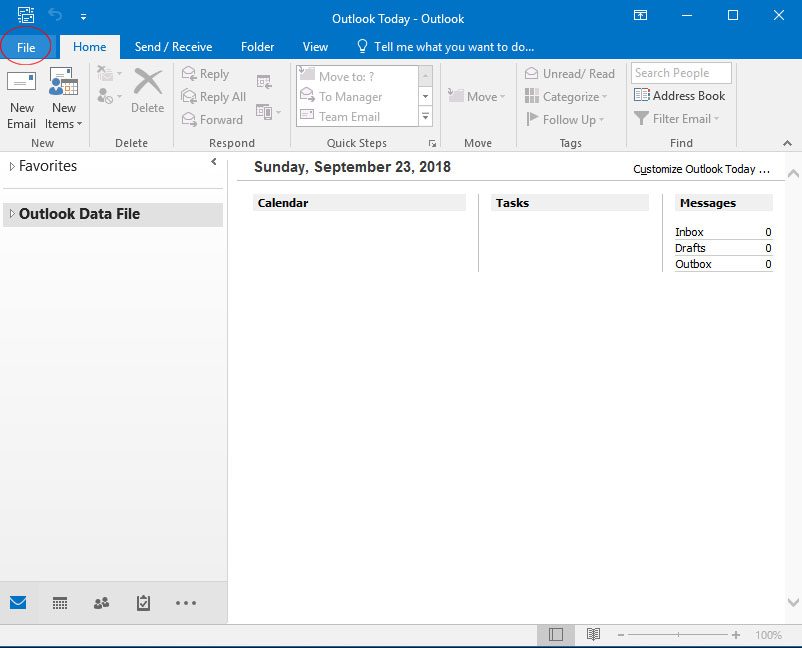The height and width of the screenshot is (648, 802).
Task: Switch to Mail view
Action: point(18,602)
